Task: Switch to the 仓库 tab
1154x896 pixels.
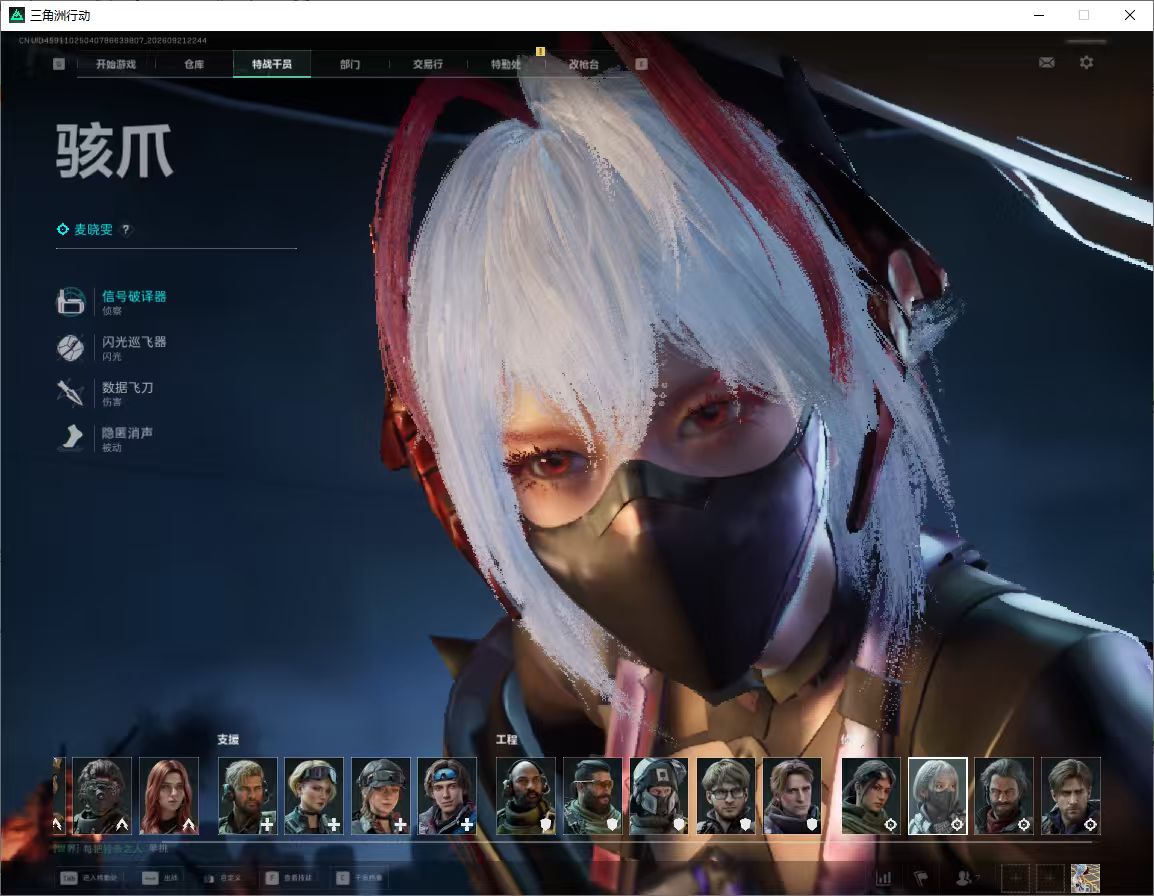Action: pyautogui.click(x=194, y=64)
